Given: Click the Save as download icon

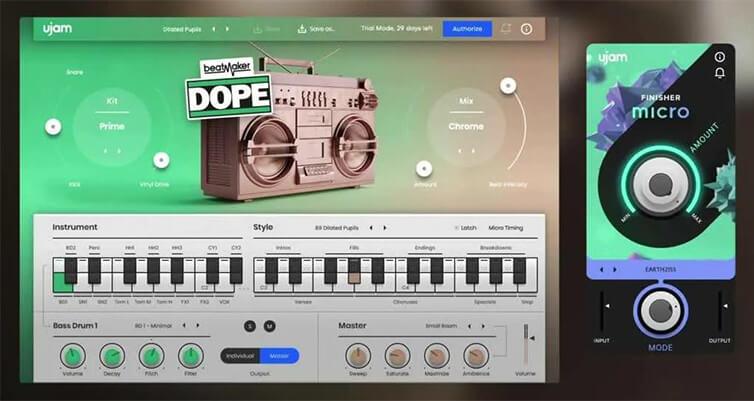Looking at the screenshot, I should [302, 29].
